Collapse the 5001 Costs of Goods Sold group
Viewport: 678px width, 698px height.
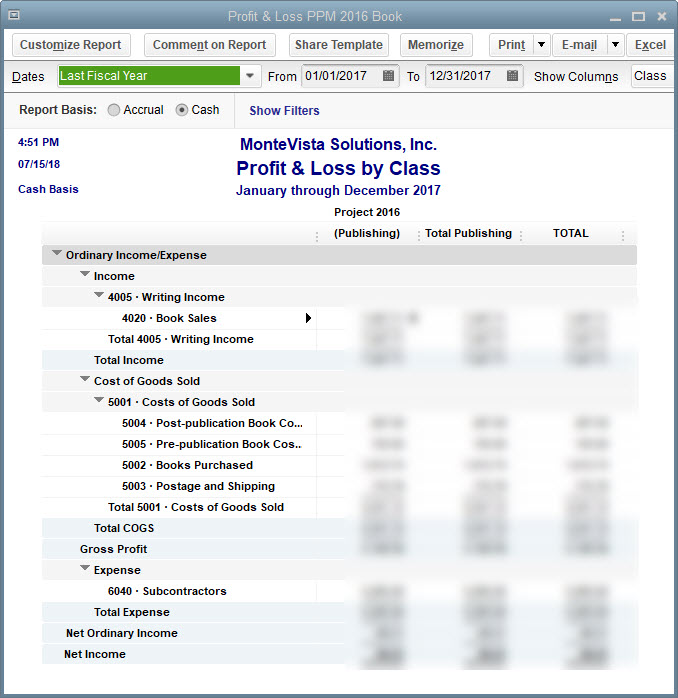(99, 400)
